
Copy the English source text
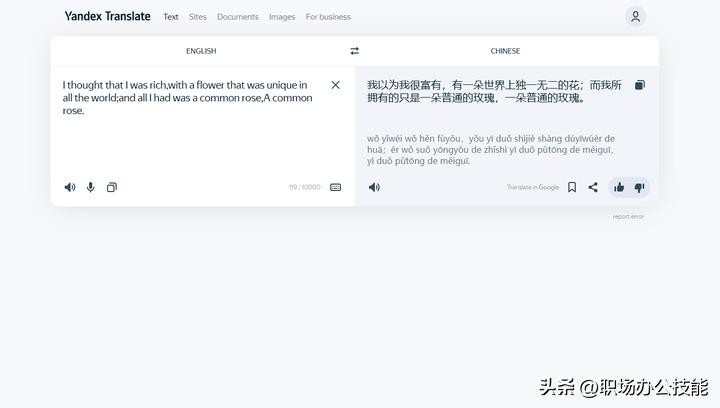tap(112, 187)
